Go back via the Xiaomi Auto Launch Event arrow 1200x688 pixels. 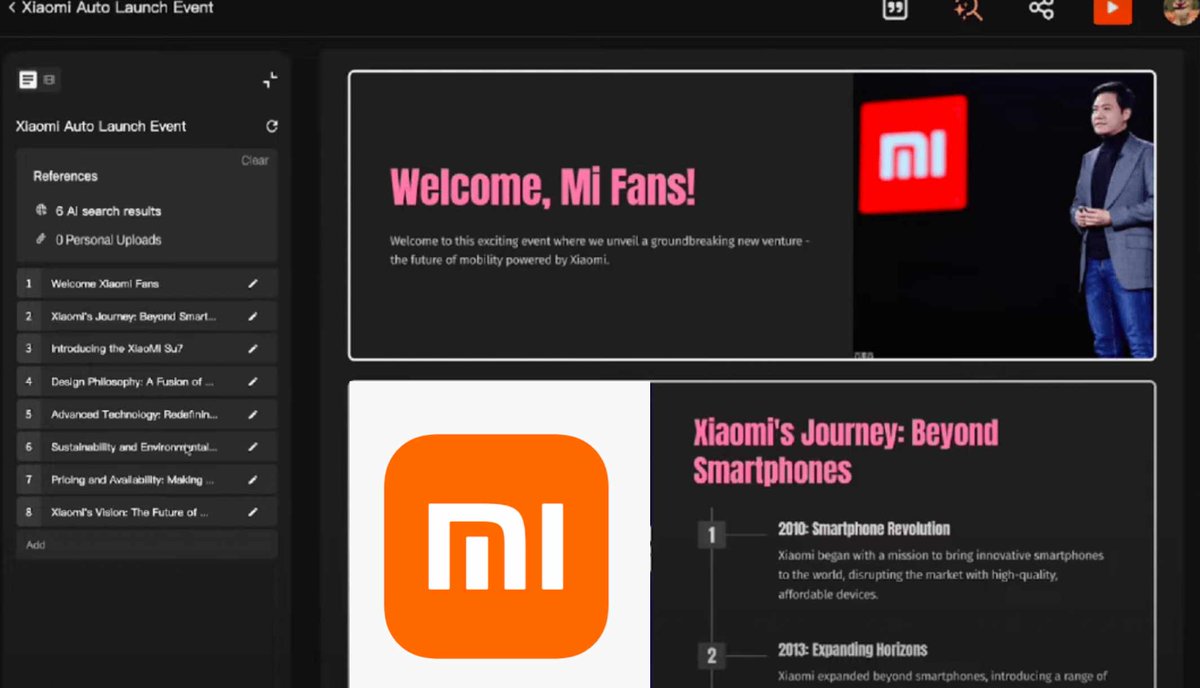click(x=11, y=8)
